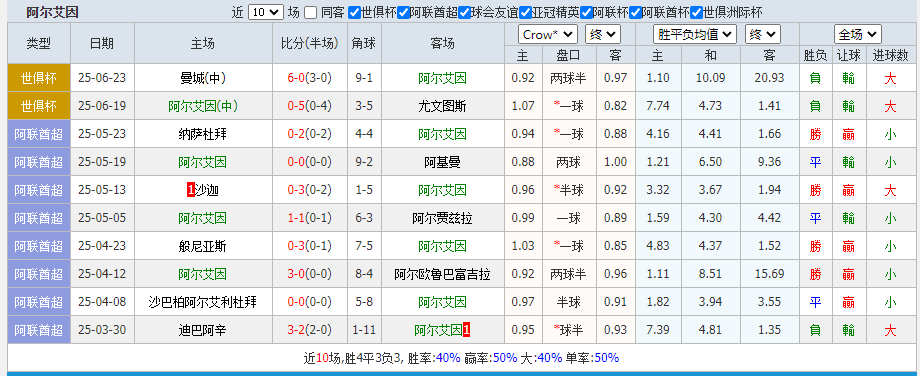Open home team 纳萨杜拜
Screen dimensions: 920x376
pos(203,134)
